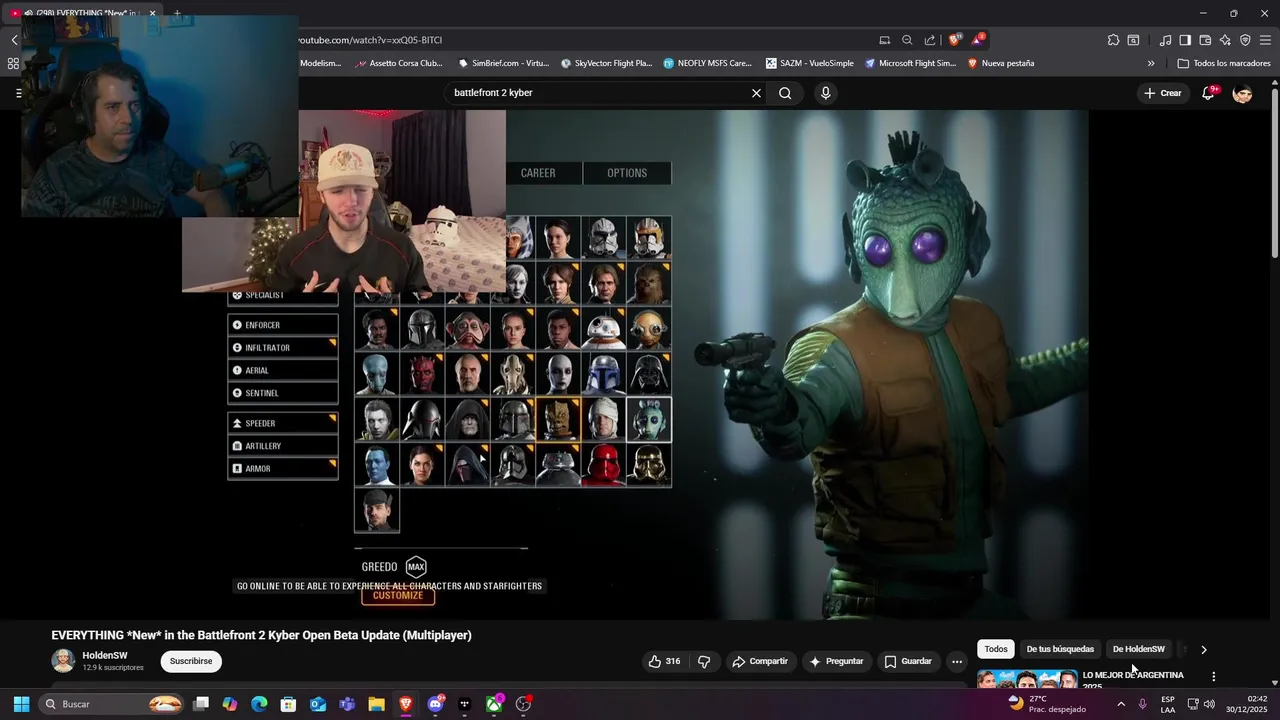Viewport: 1280px width, 720px height.
Task: Open the SAZM - VueloSimple bookmark
Action: click(x=810, y=63)
